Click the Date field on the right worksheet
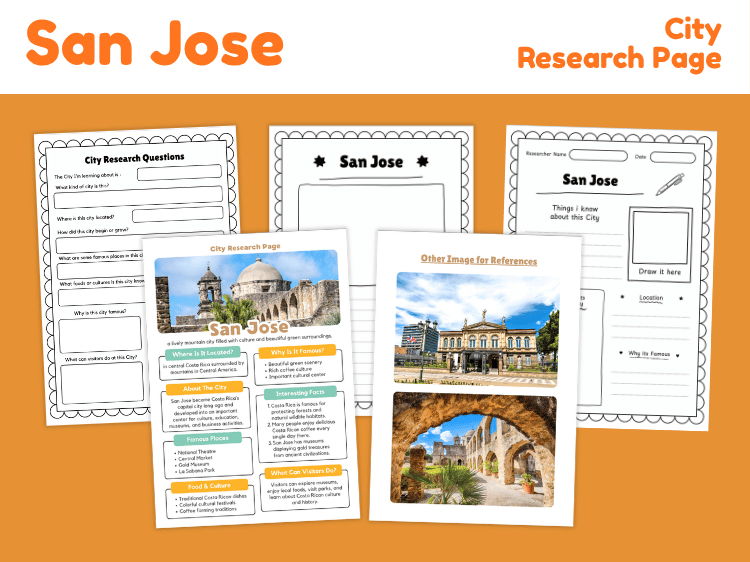The height and width of the screenshot is (562, 750). [673, 157]
